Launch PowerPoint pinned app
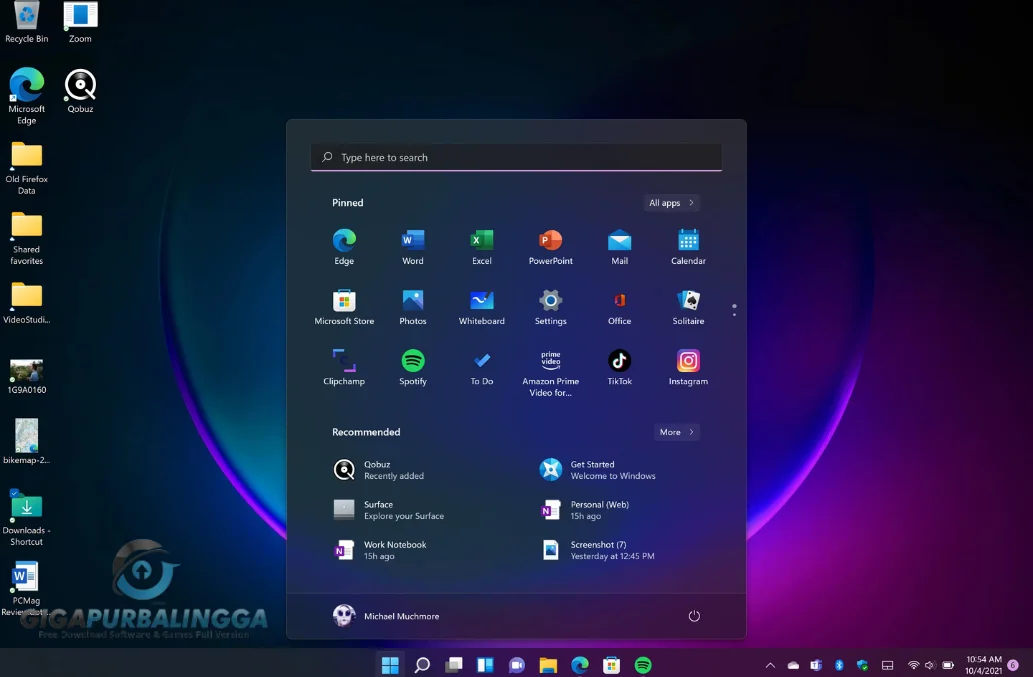The height and width of the screenshot is (677, 1033). pyautogui.click(x=551, y=247)
